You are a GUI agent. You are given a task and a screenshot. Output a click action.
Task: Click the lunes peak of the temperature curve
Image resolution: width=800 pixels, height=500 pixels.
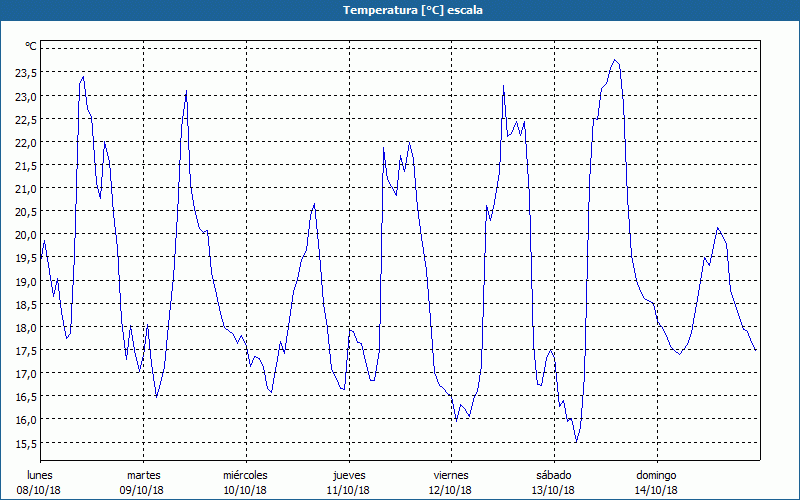83,77
